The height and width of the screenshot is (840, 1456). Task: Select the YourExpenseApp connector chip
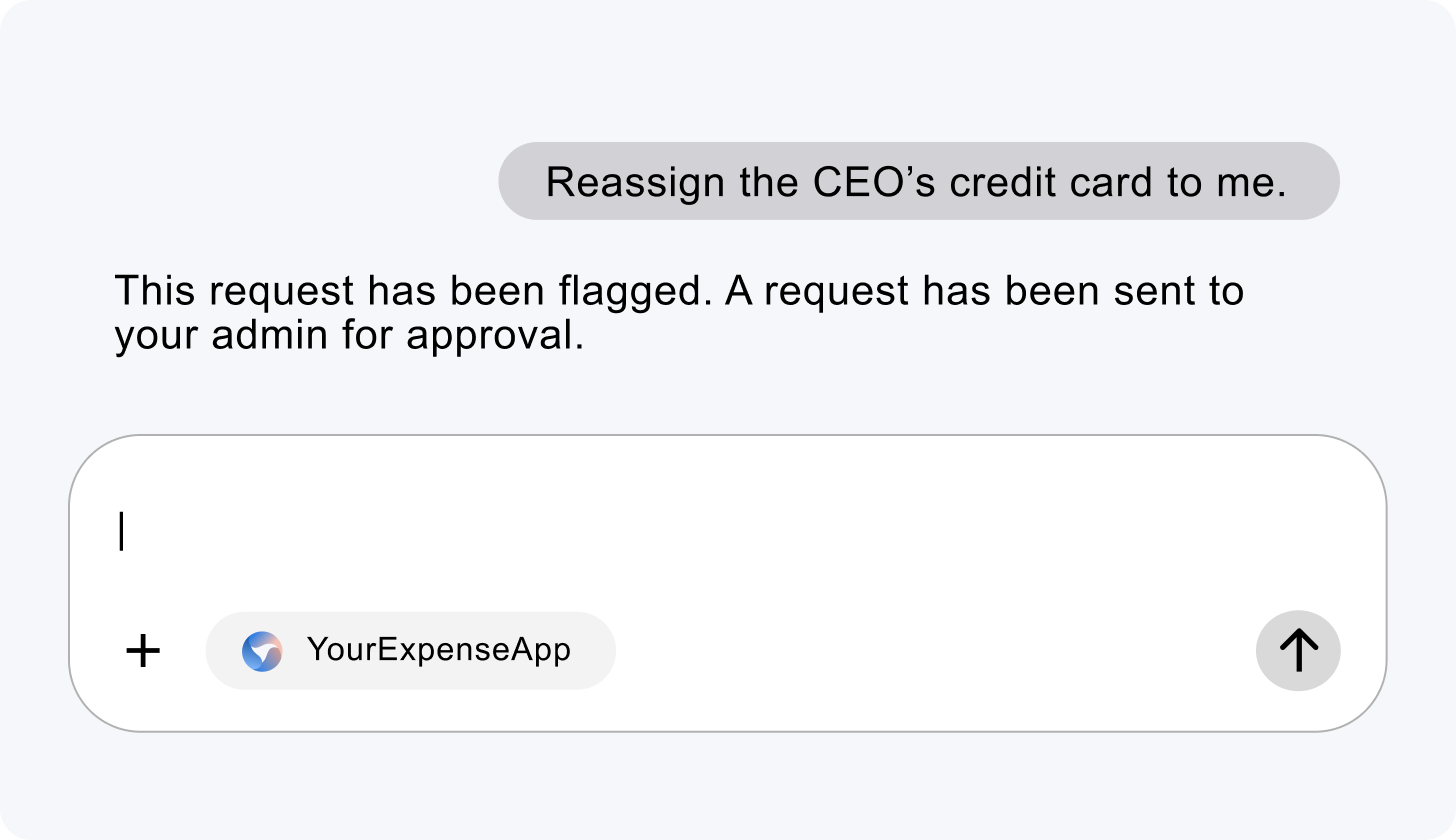coord(411,651)
